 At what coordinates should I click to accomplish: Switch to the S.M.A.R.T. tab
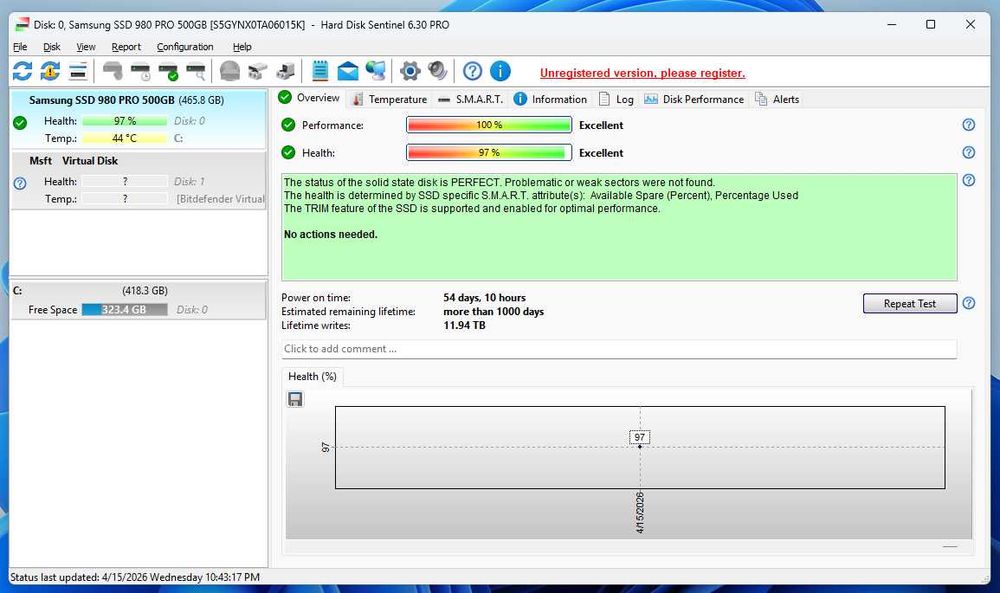tap(471, 99)
